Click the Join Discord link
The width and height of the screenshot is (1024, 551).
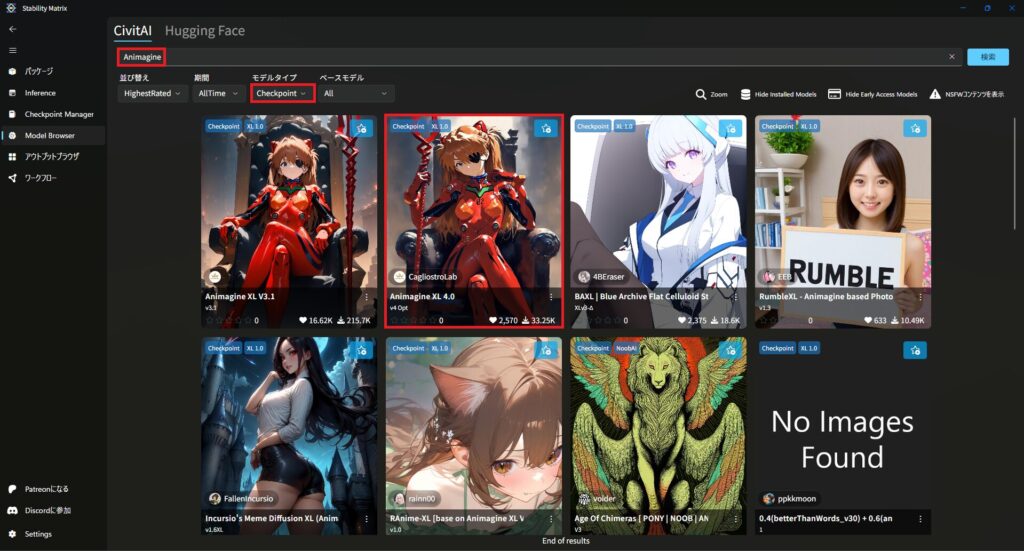coord(52,511)
